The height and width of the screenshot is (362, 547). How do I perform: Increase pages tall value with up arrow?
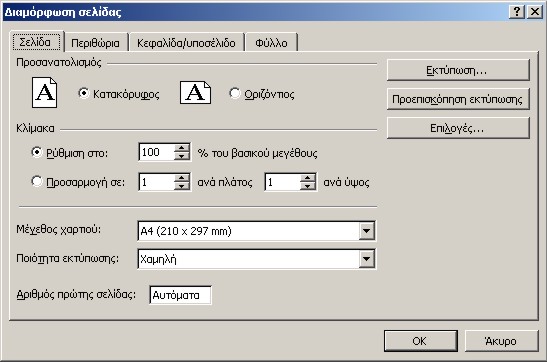pyautogui.click(x=308, y=178)
